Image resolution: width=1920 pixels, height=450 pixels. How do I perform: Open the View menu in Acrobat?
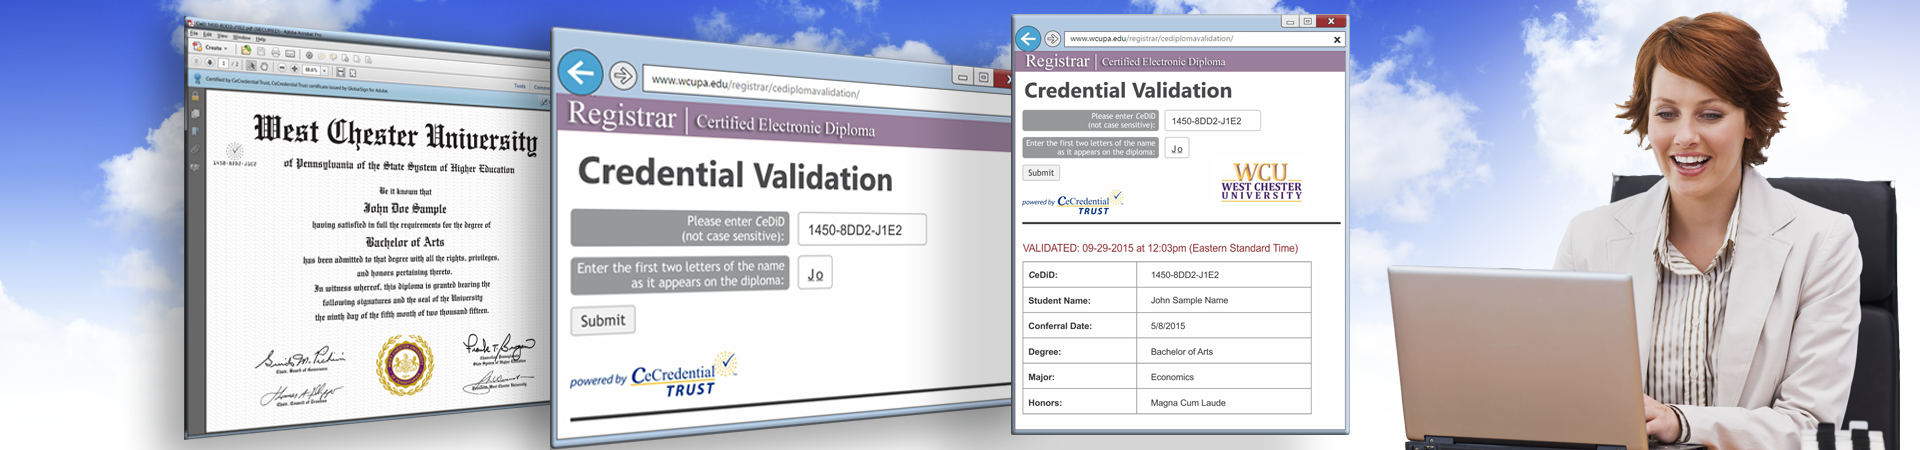click(x=222, y=36)
